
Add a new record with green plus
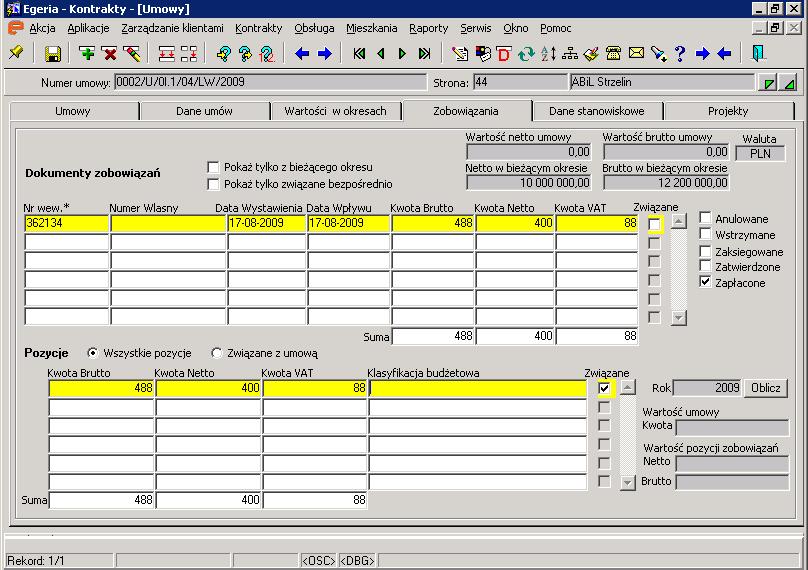coord(87,53)
